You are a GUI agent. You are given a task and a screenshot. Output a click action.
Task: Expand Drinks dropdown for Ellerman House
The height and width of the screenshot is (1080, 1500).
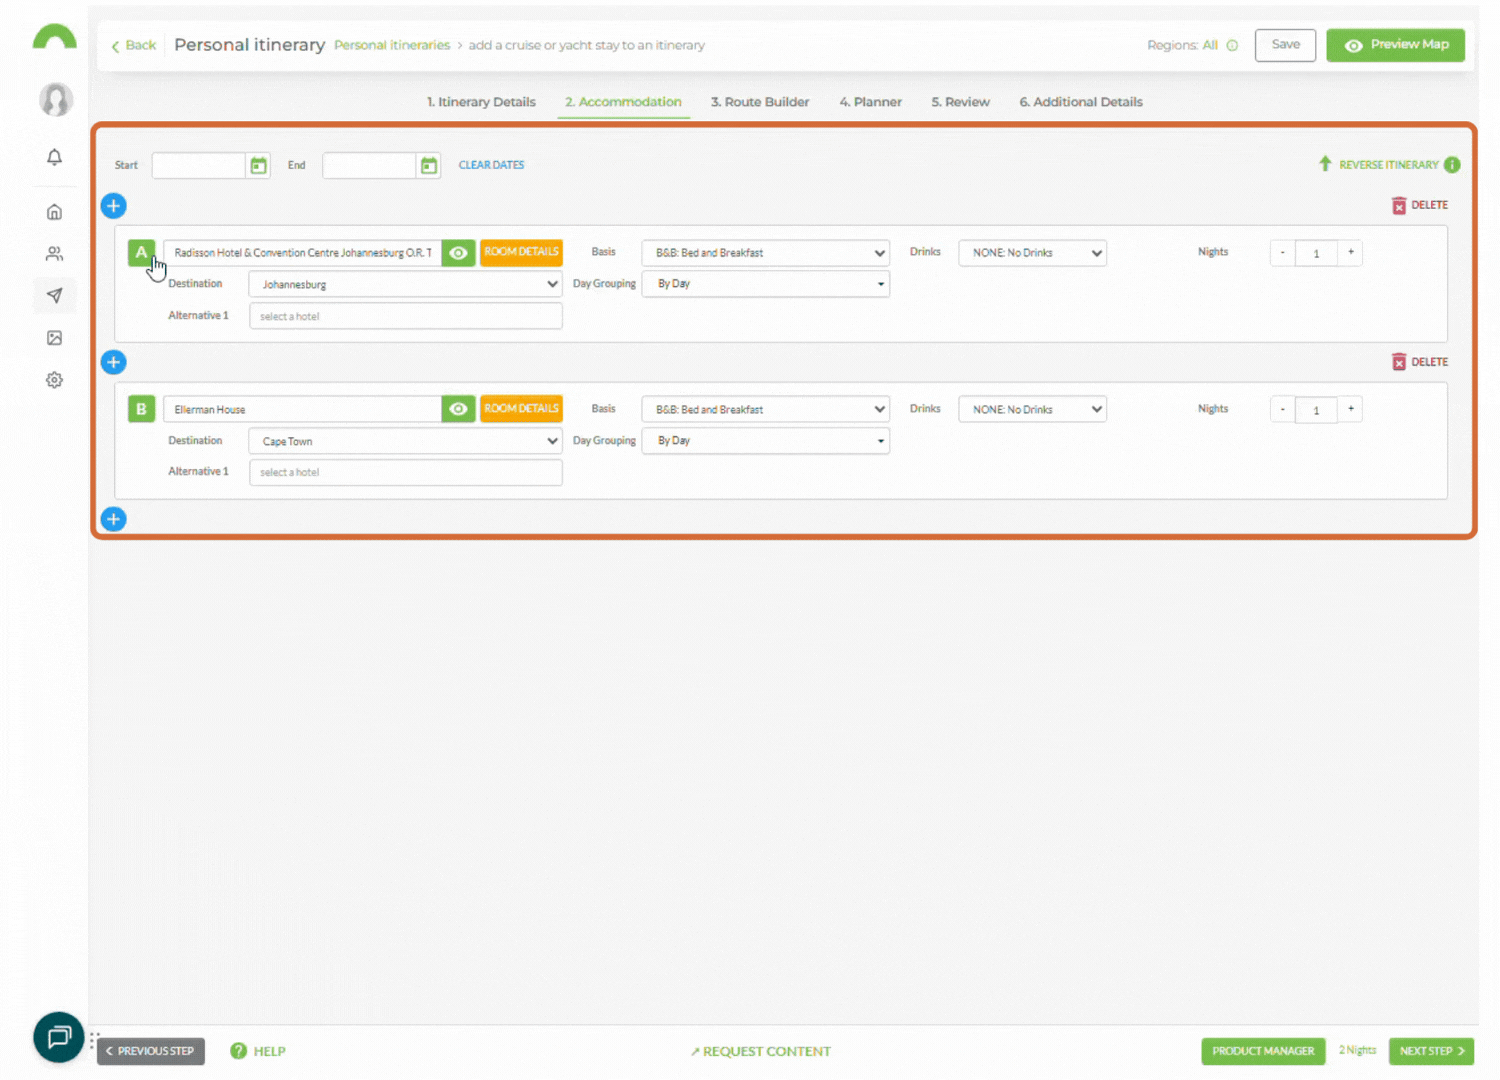point(1033,409)
